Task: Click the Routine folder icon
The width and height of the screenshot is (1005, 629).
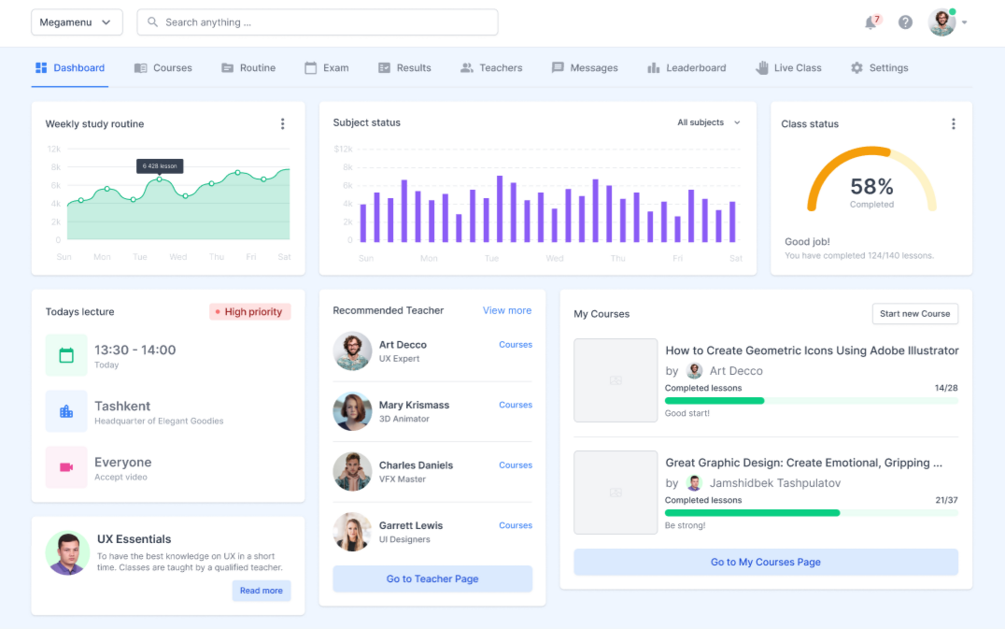Action: pyautogui.click(x=228, y=67)
